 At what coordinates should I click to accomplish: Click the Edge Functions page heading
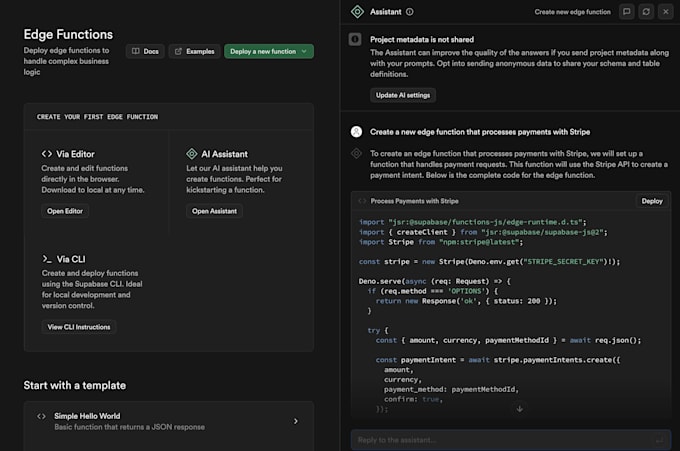[68, 34]
